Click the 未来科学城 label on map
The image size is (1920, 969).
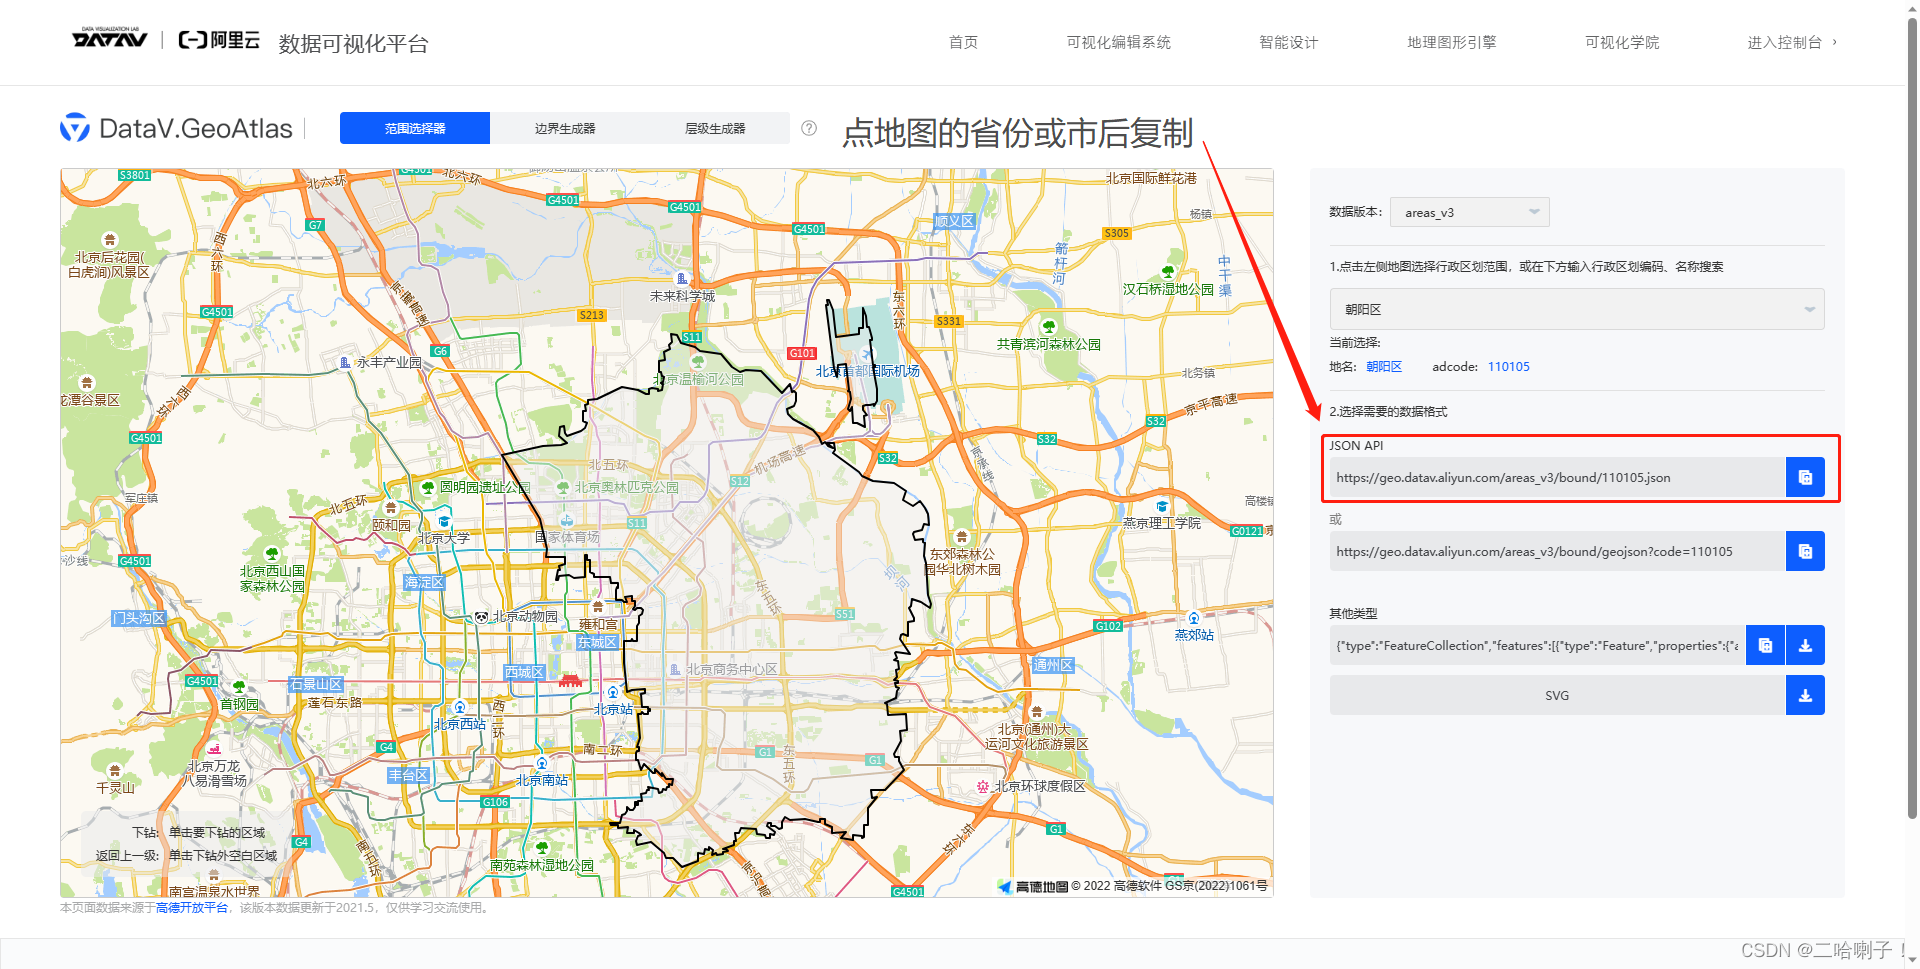pos(682,296)
